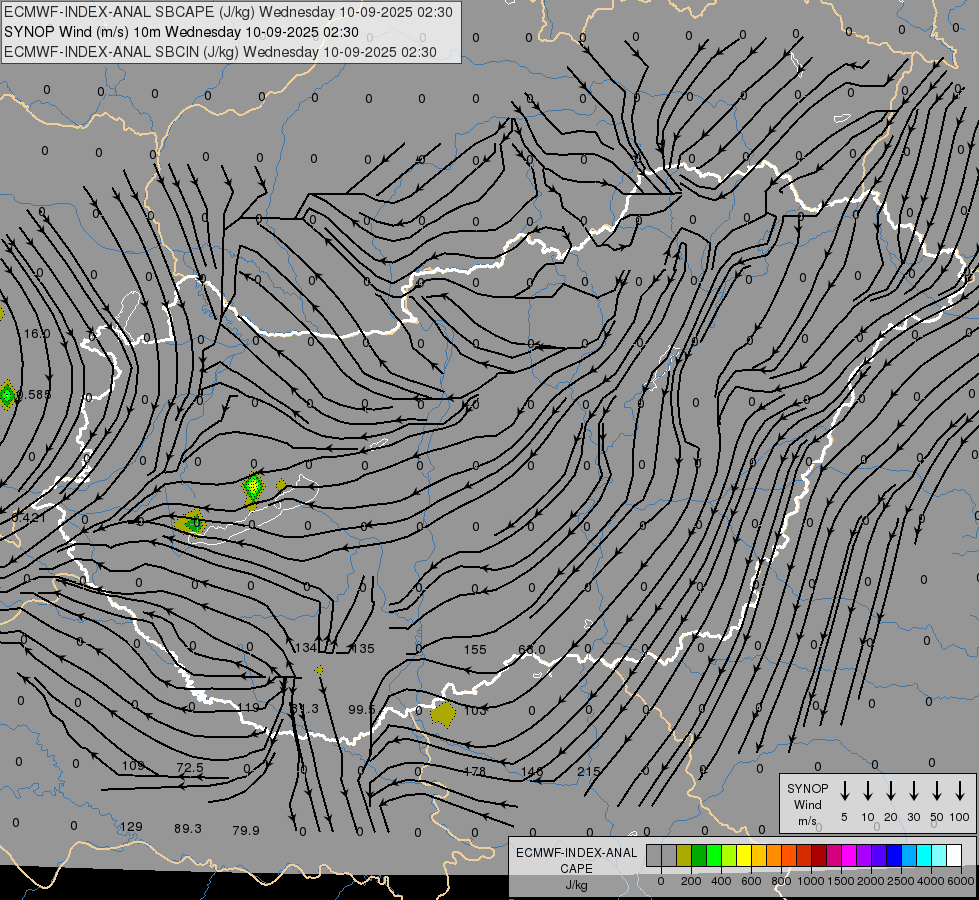Screen dimensions: 979x900
Task: Pick the amber legend swatch
Action: [759, 856]
